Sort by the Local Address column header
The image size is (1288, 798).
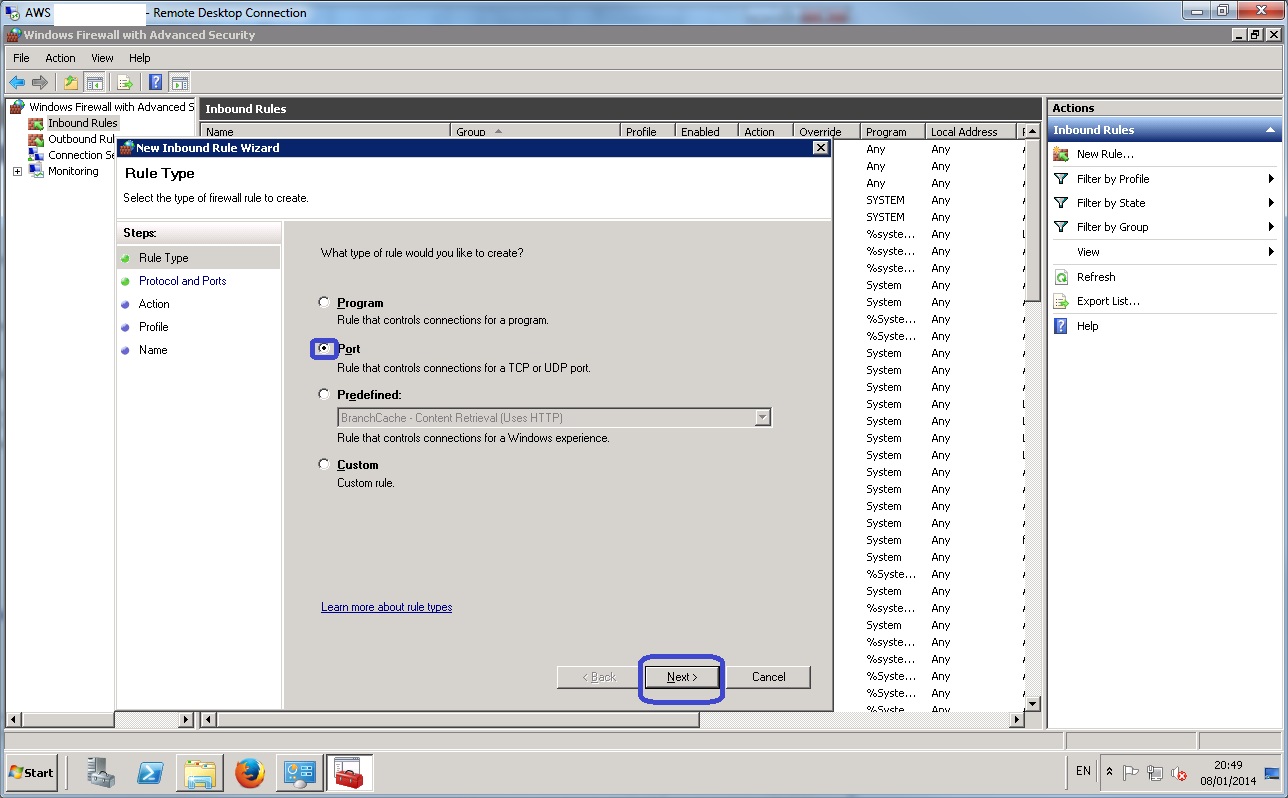point(970,132)
